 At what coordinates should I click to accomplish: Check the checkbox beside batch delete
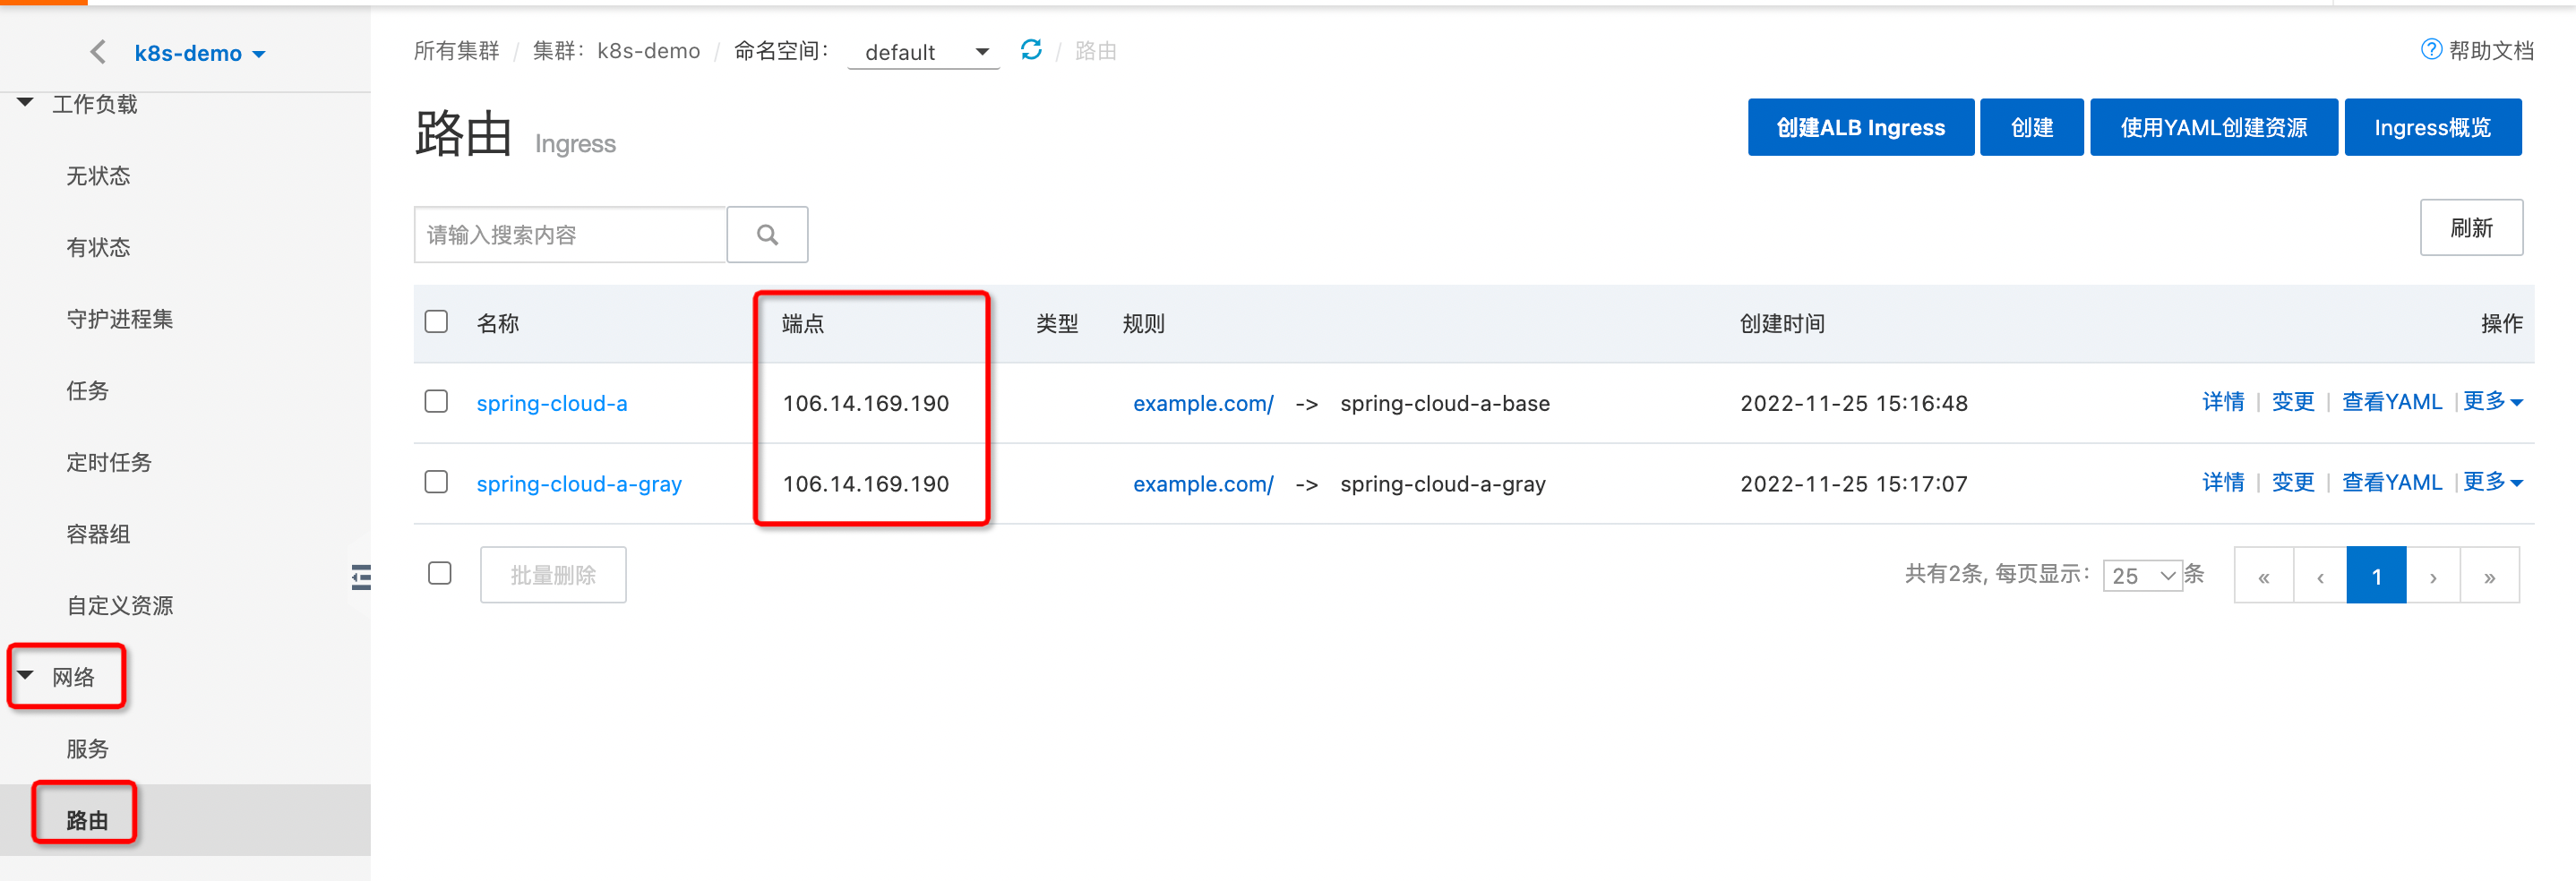coord(440,573)
